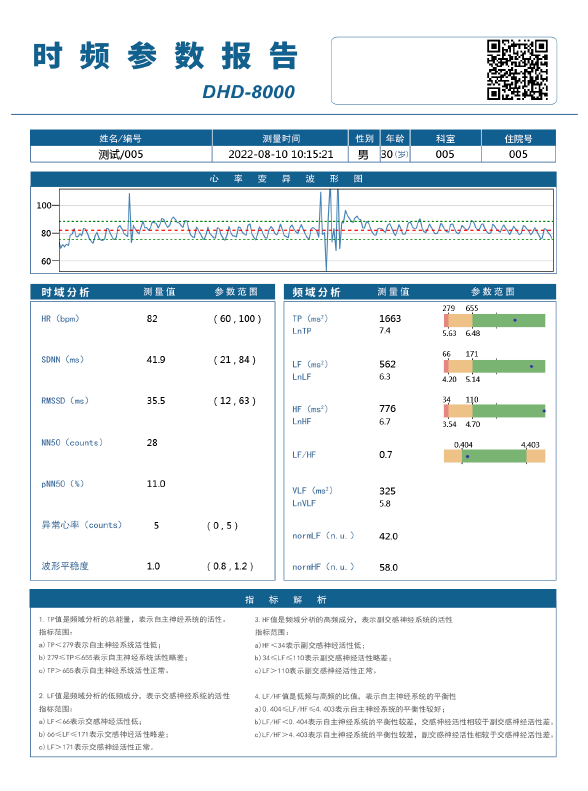Click the QR code in the header

pos(517,70)
